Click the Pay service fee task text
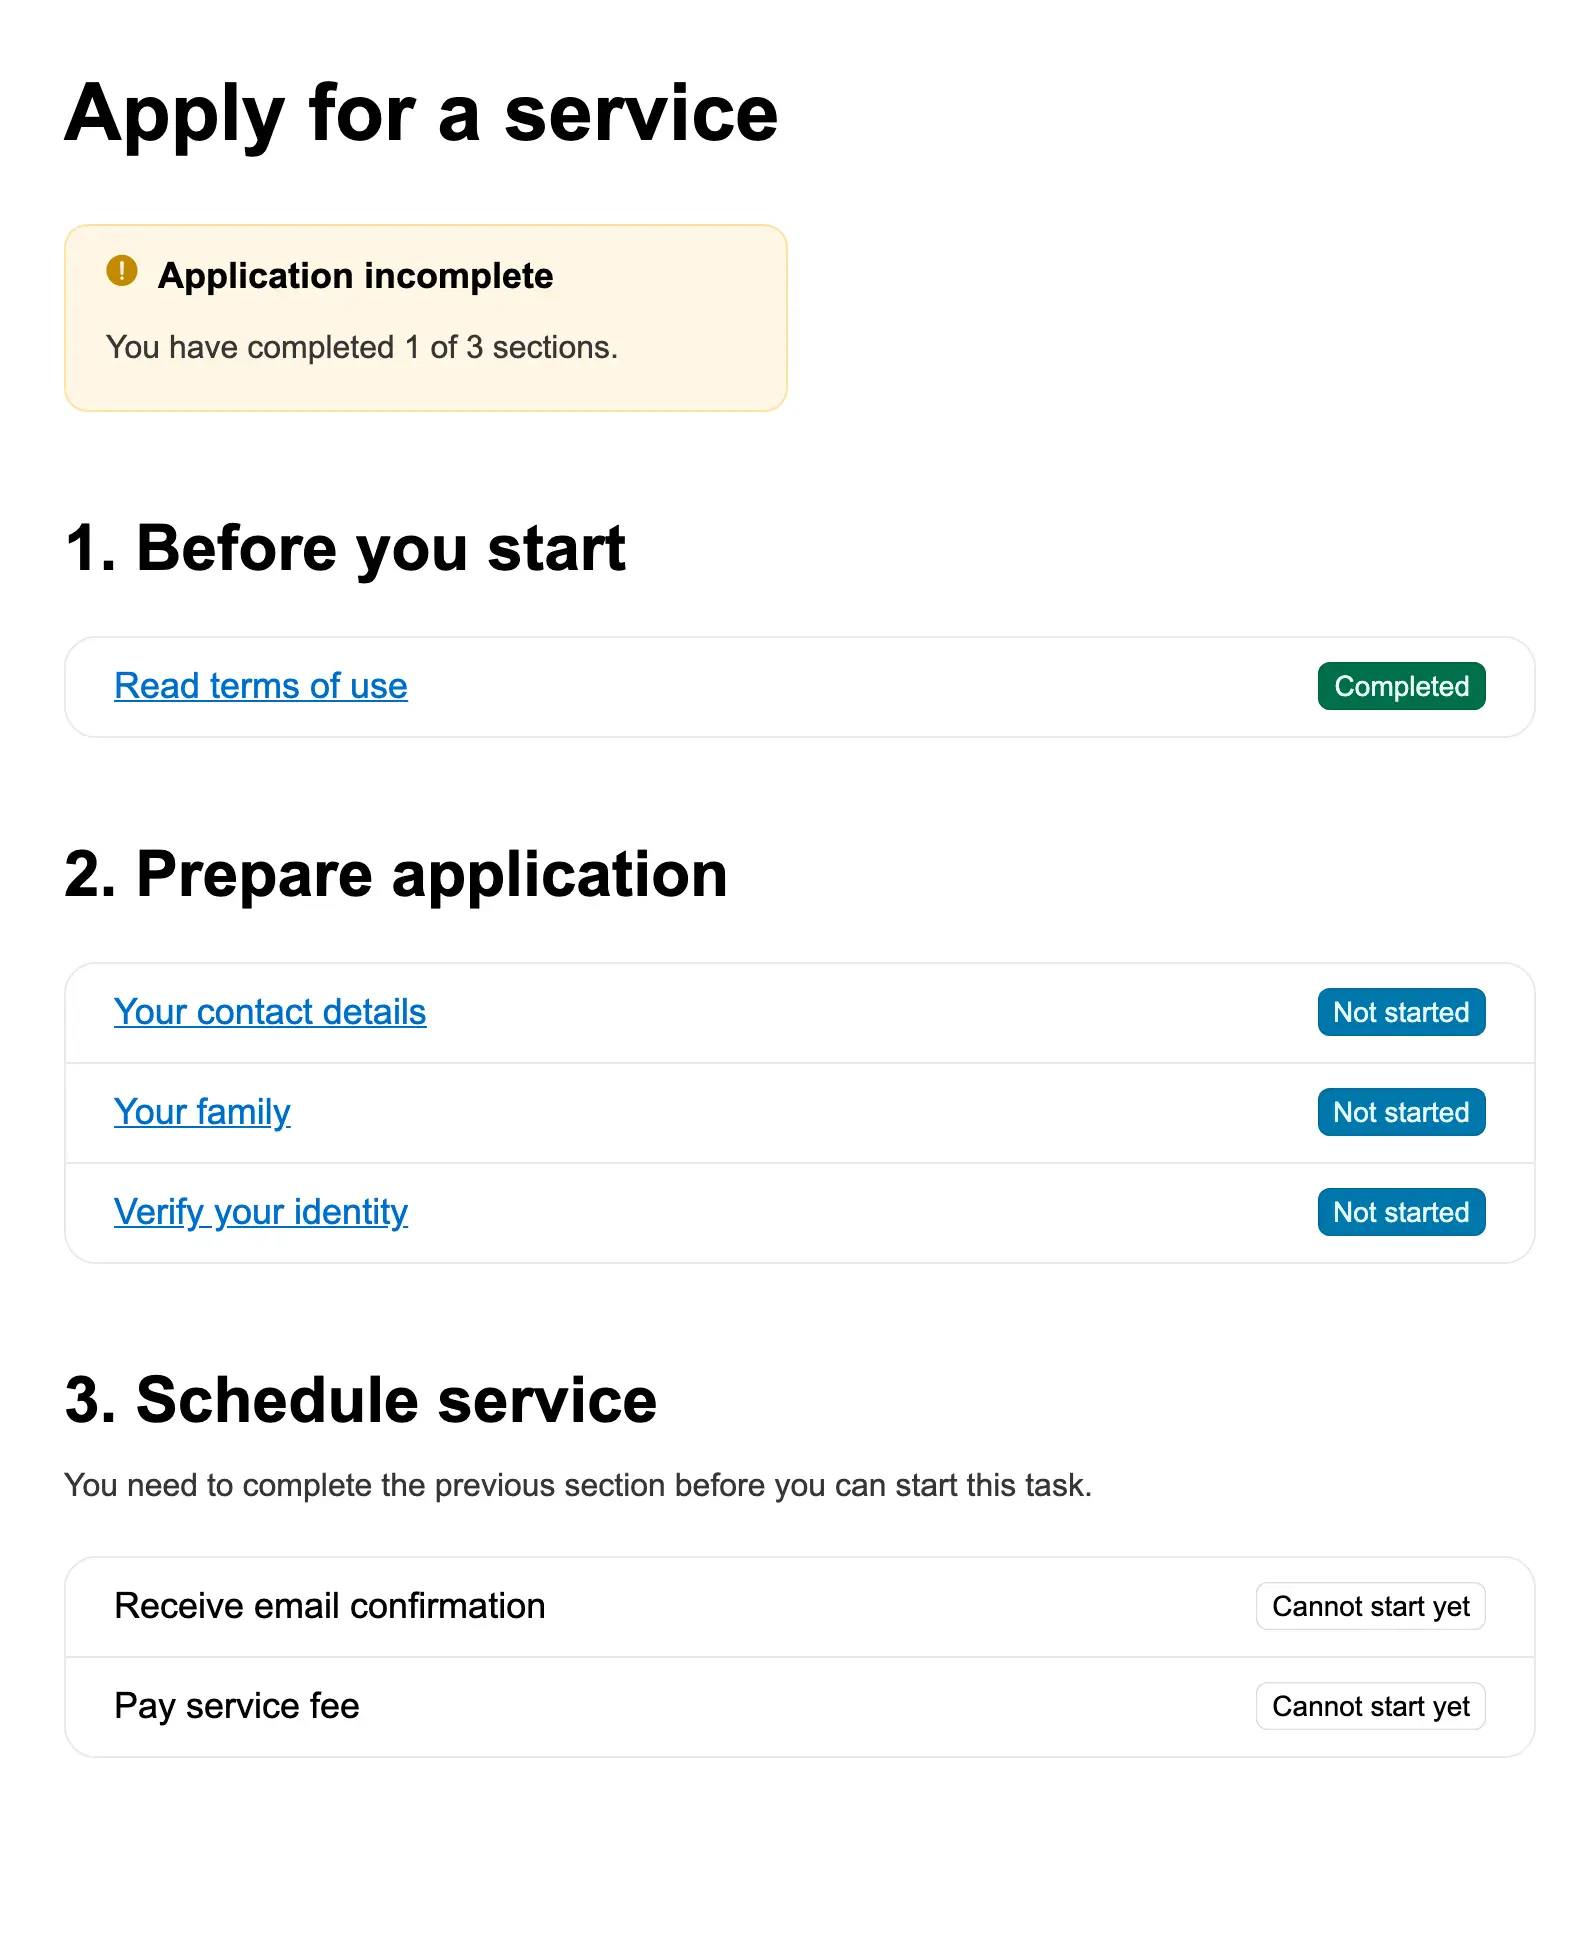The width and height of the screenshot is (1596, 1950). tap(237, 1706)
